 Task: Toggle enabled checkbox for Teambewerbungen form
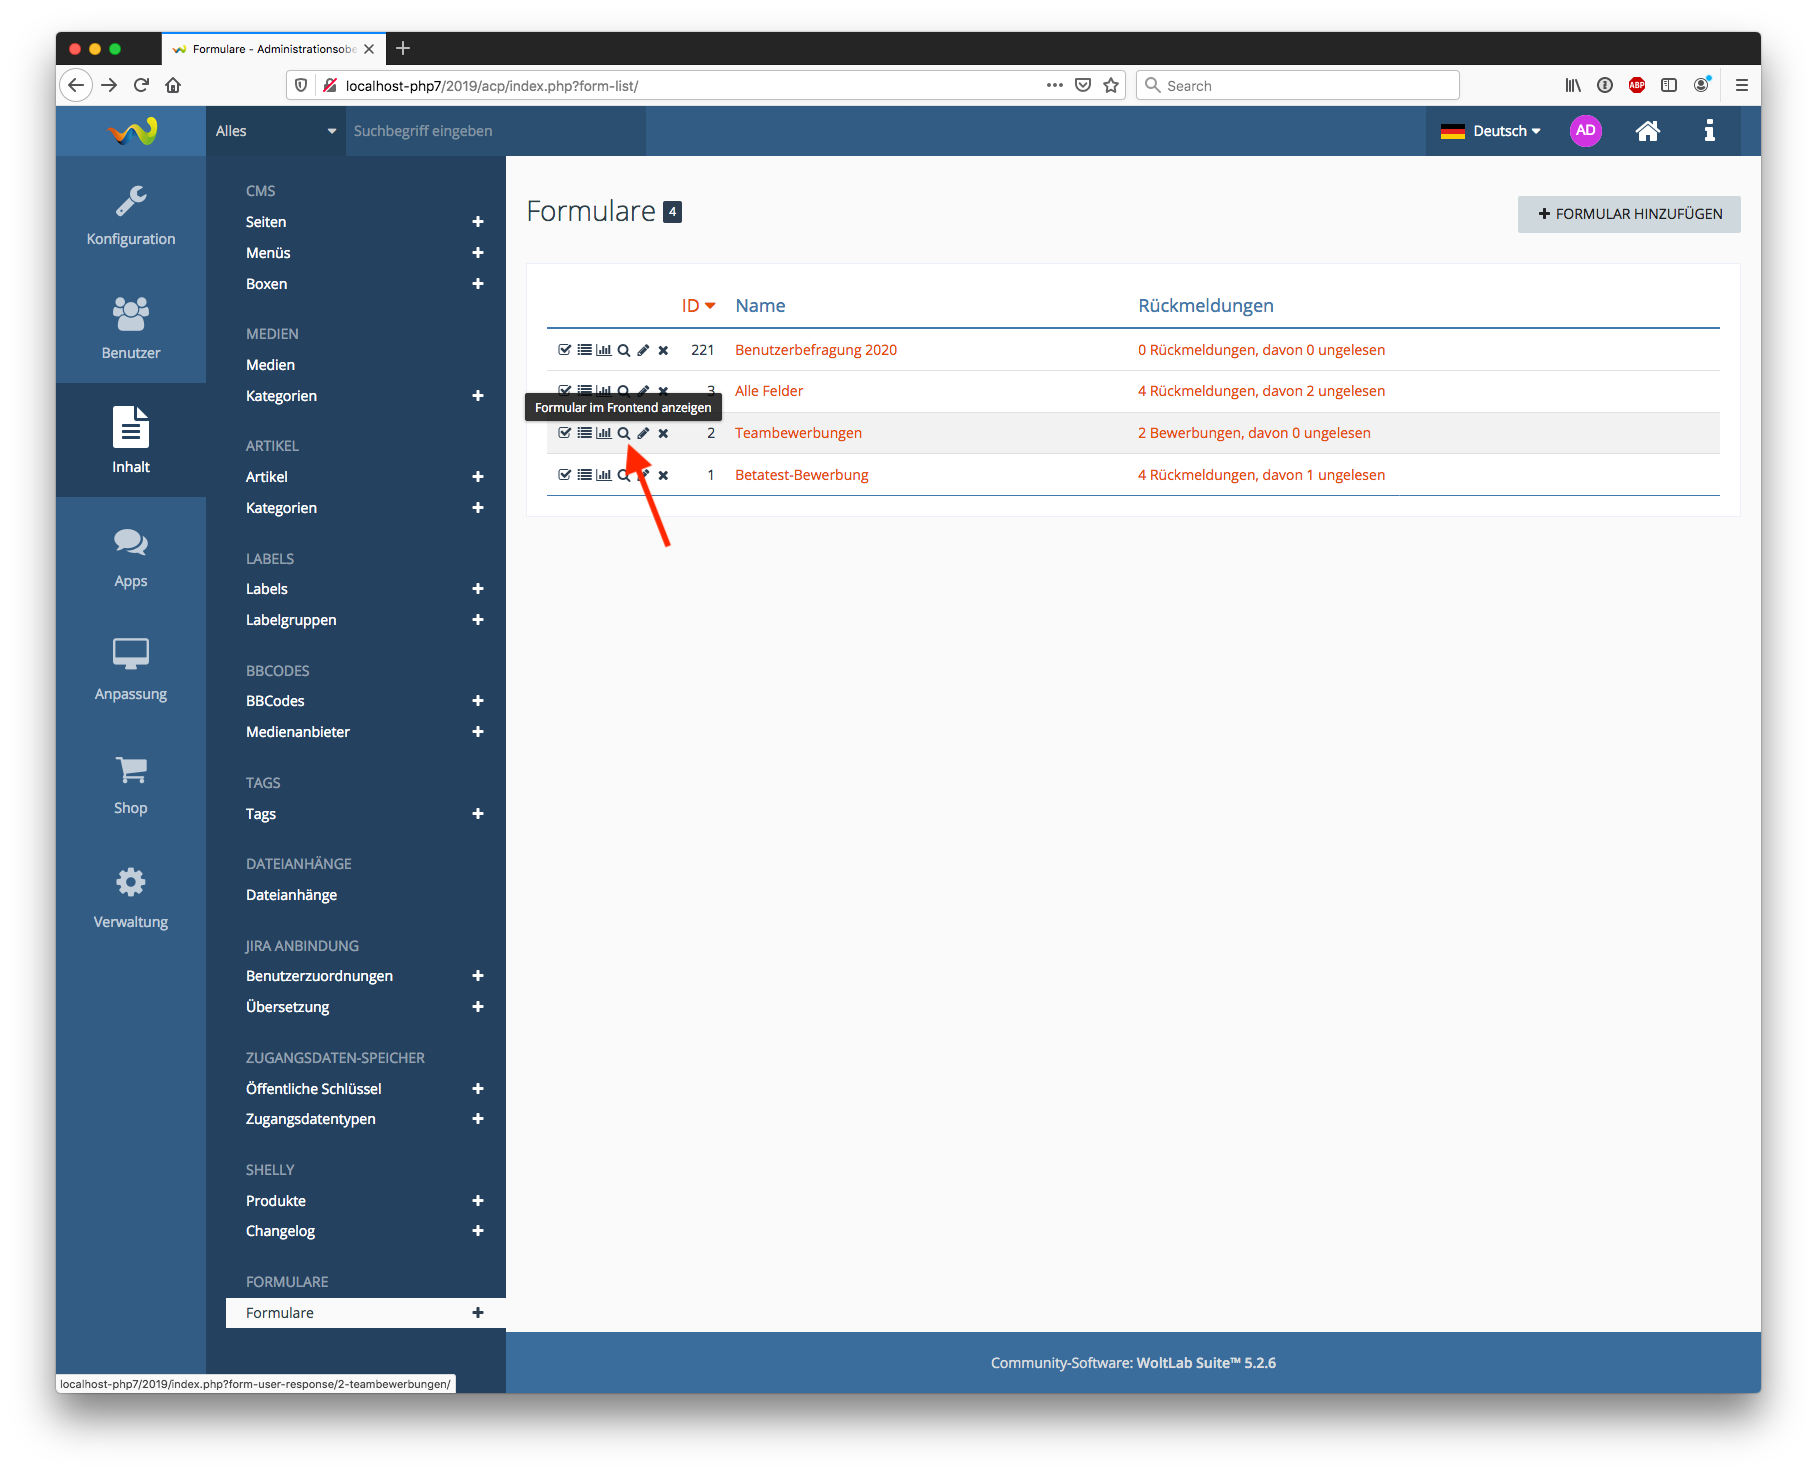[565, 433]
